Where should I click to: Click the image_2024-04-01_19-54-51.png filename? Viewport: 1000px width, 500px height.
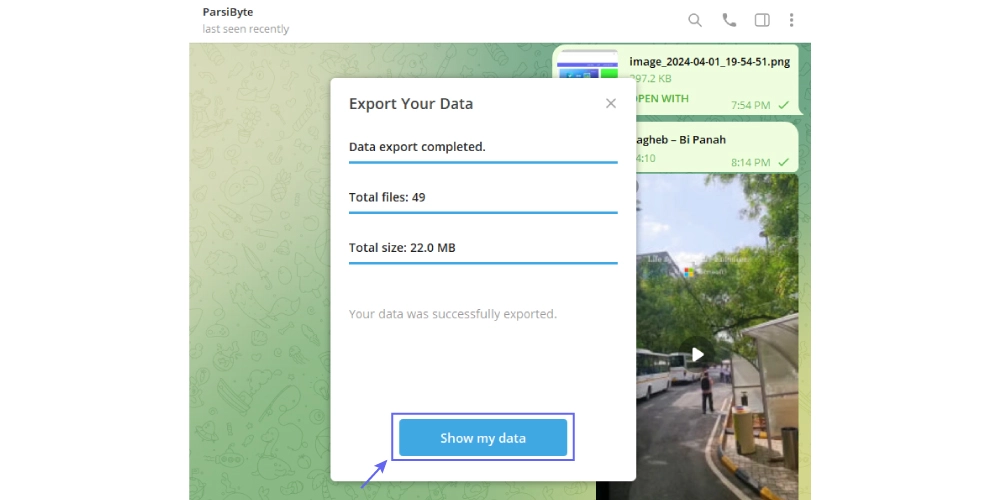pos(709,61)
